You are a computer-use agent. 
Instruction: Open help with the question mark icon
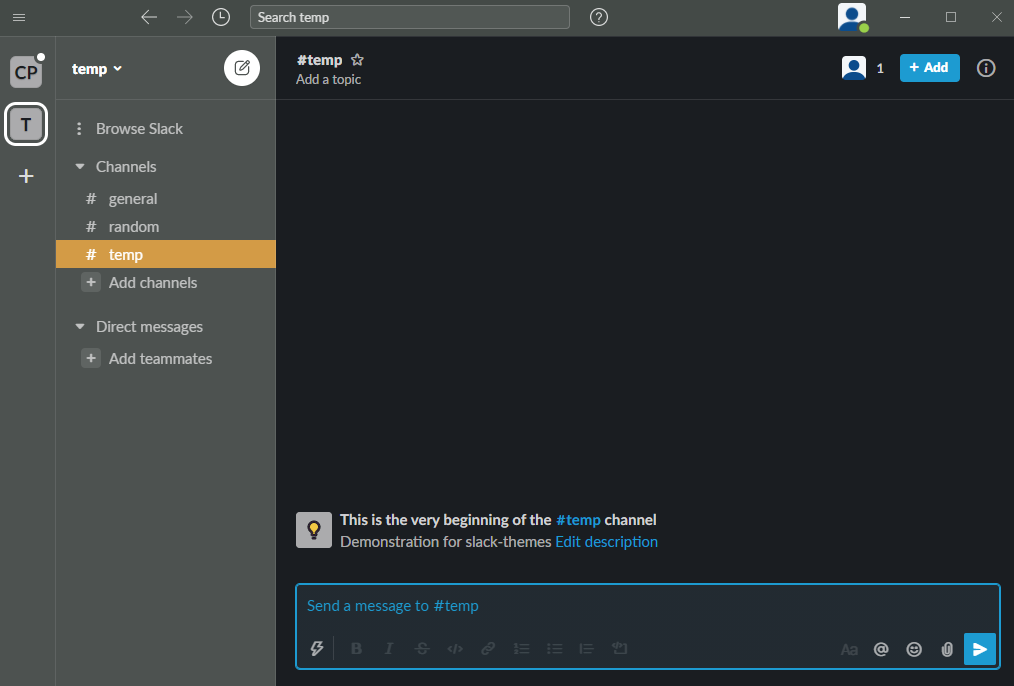pos(599,17)
